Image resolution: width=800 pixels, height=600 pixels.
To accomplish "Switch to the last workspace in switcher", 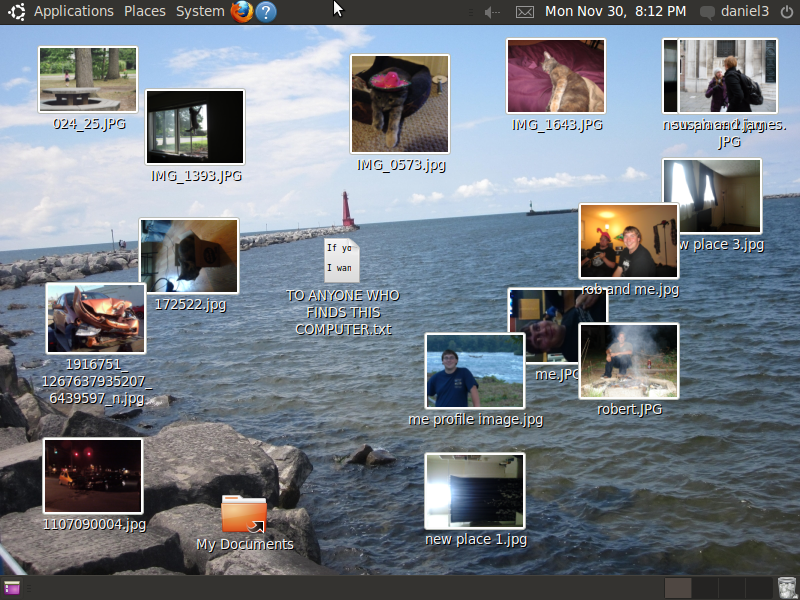I will tap(757, 588).
